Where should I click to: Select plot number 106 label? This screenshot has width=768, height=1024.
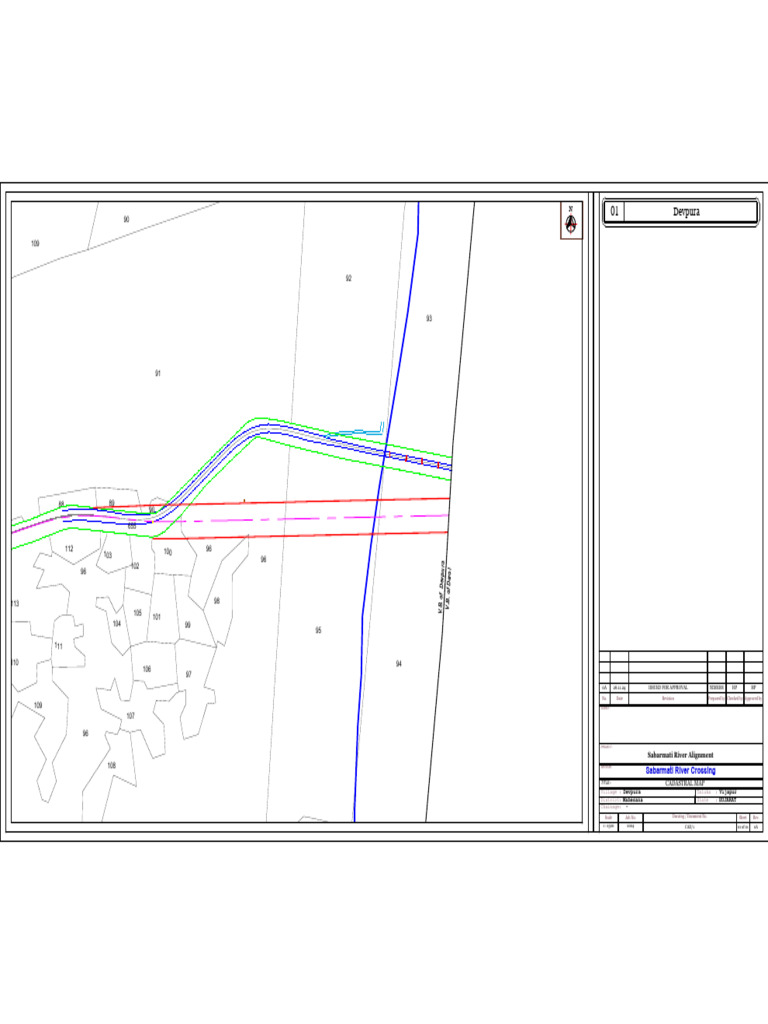(x=146, y=669)
